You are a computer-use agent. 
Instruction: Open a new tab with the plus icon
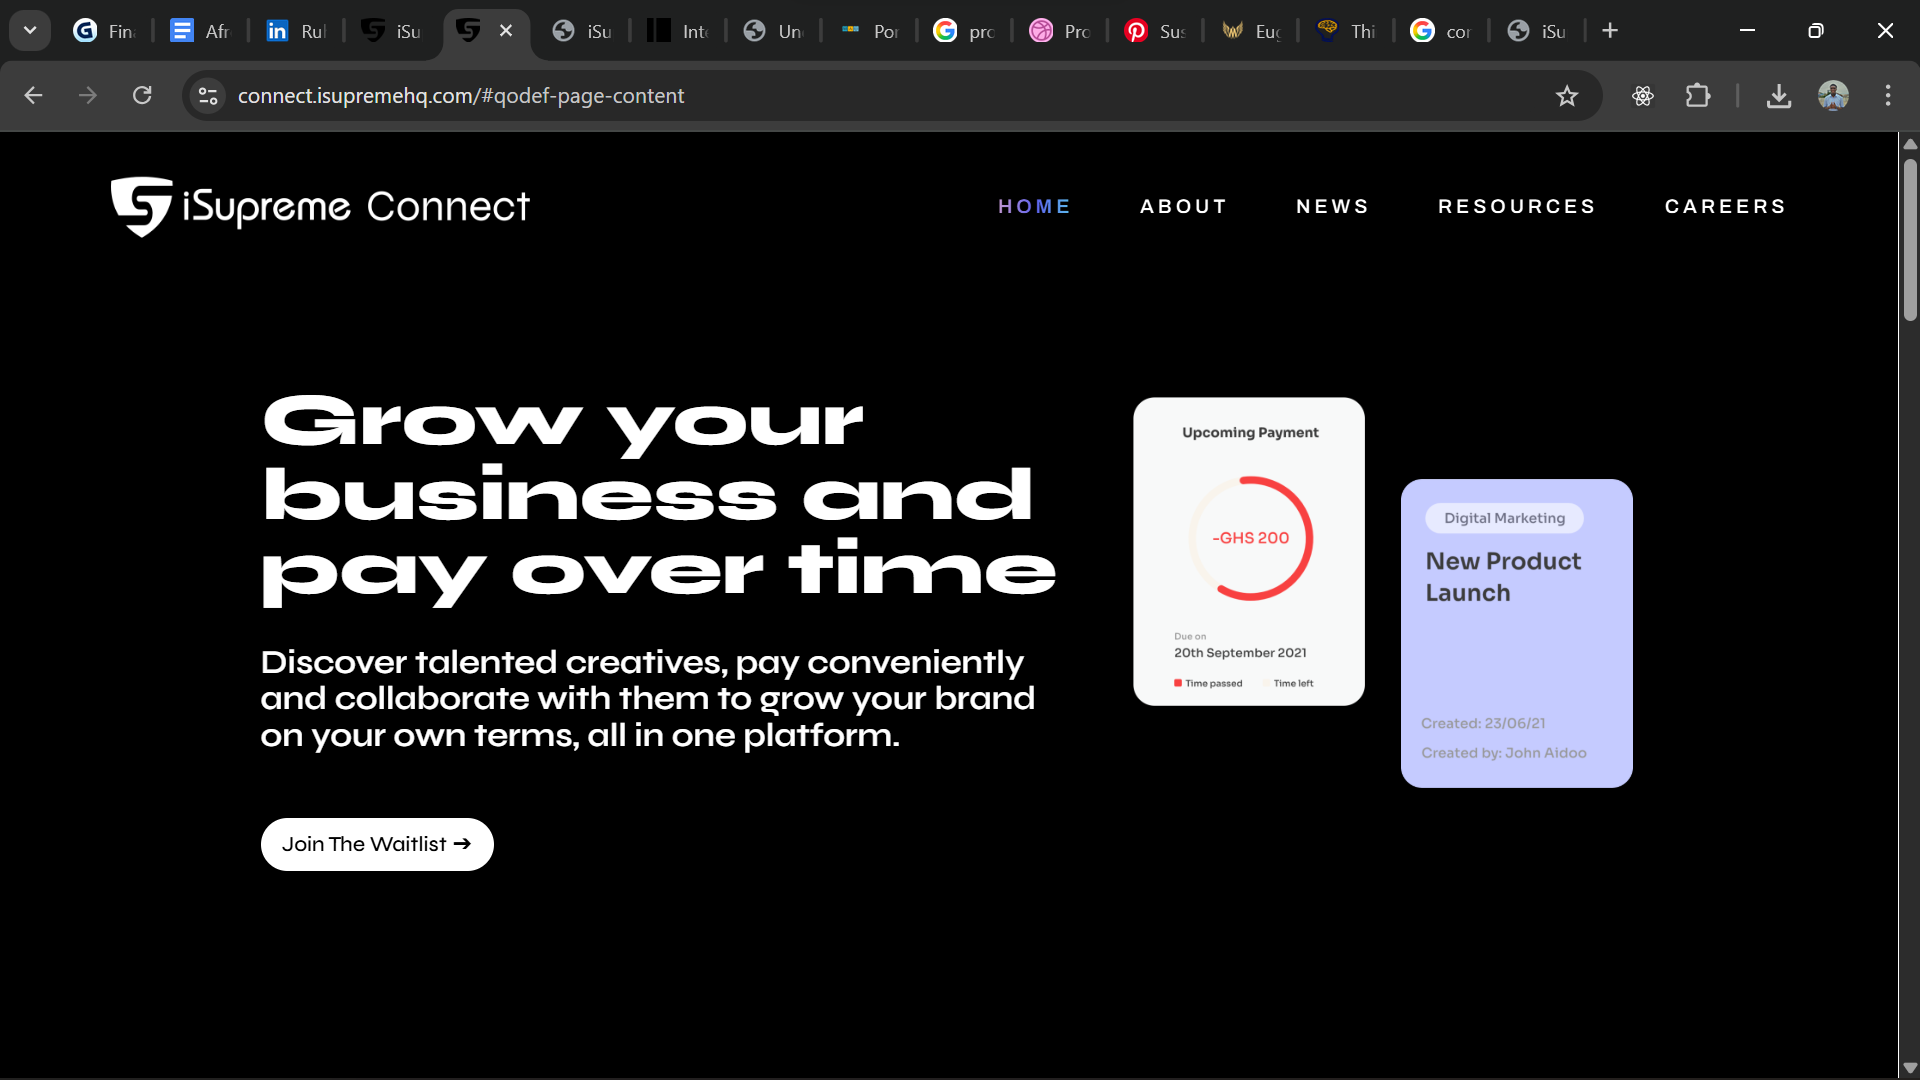(1610, 30)
